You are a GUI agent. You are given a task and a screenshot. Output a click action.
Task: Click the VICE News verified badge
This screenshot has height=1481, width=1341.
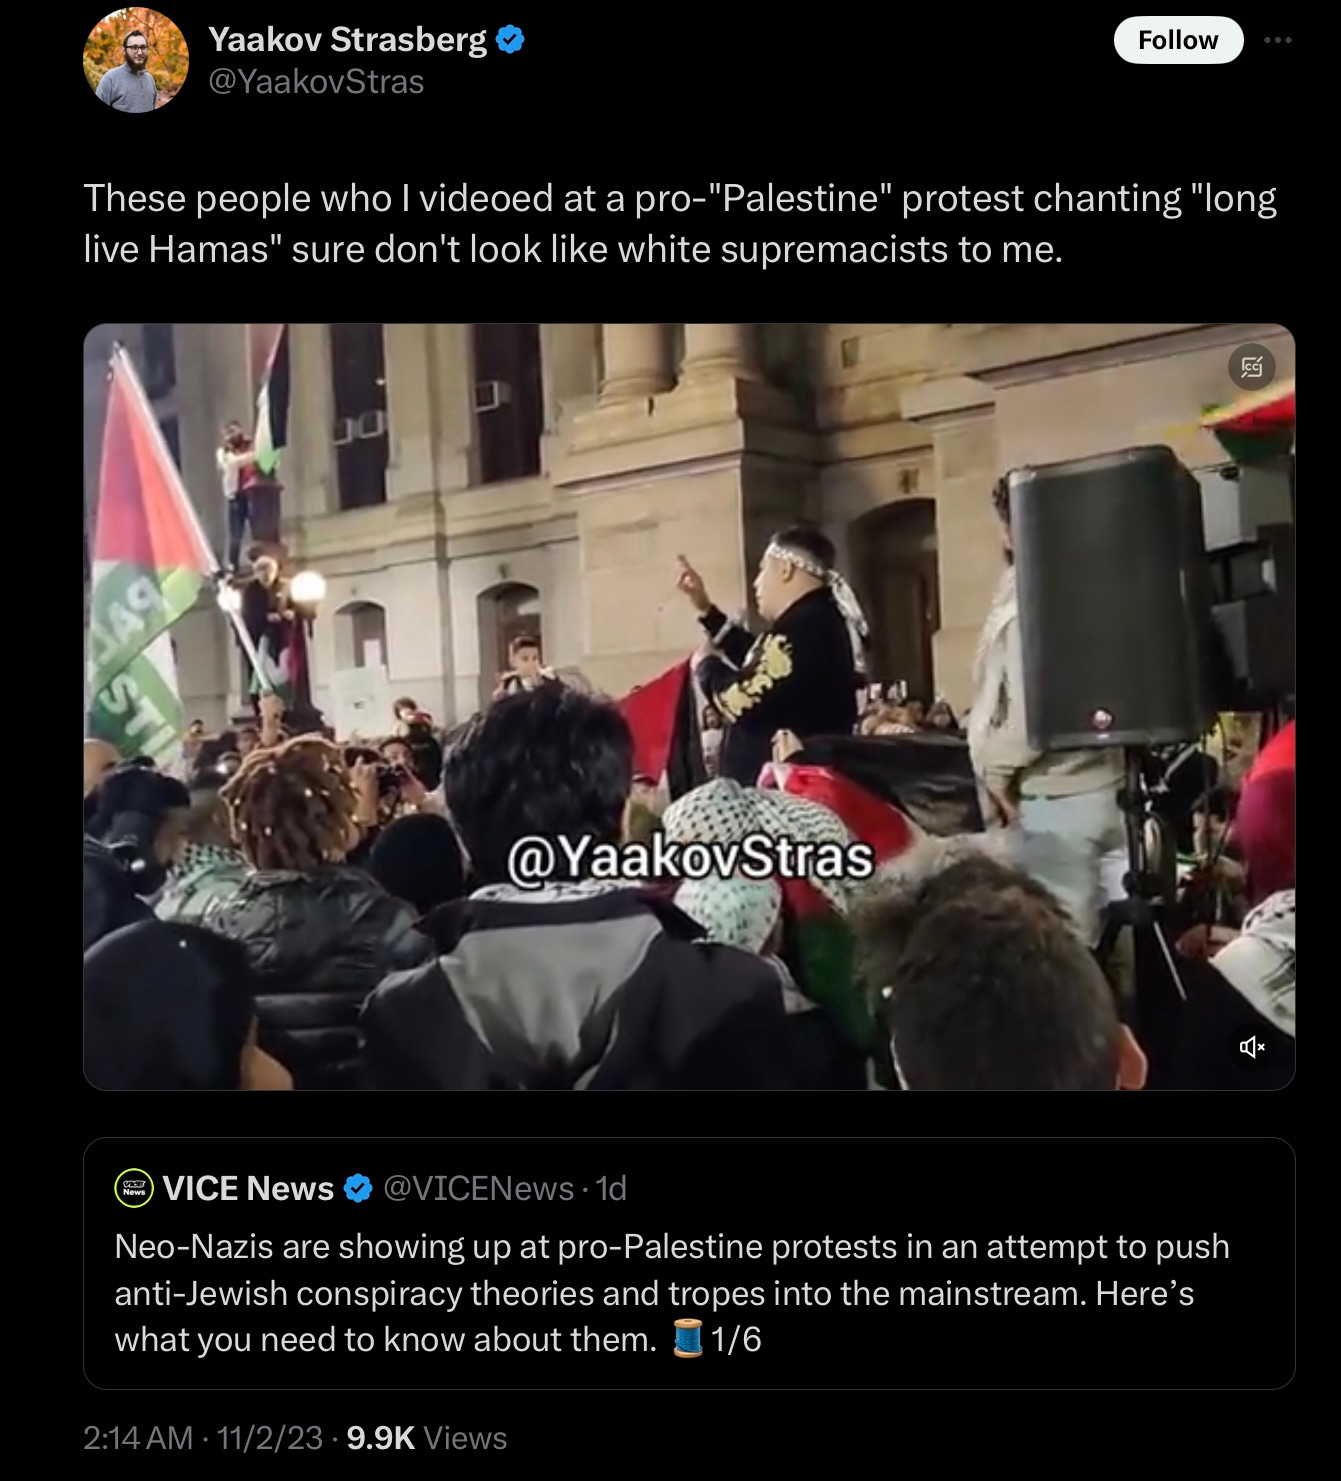[x=358, y=1188]
